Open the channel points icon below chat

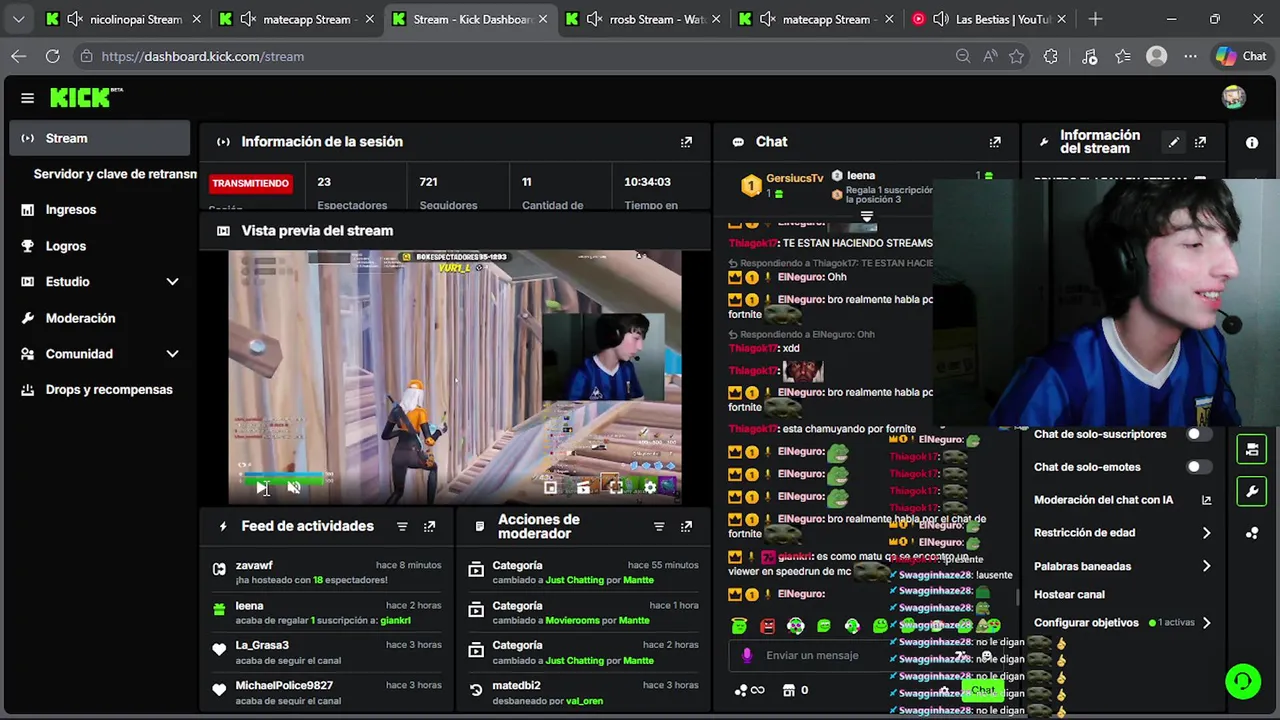pos(748,690)
